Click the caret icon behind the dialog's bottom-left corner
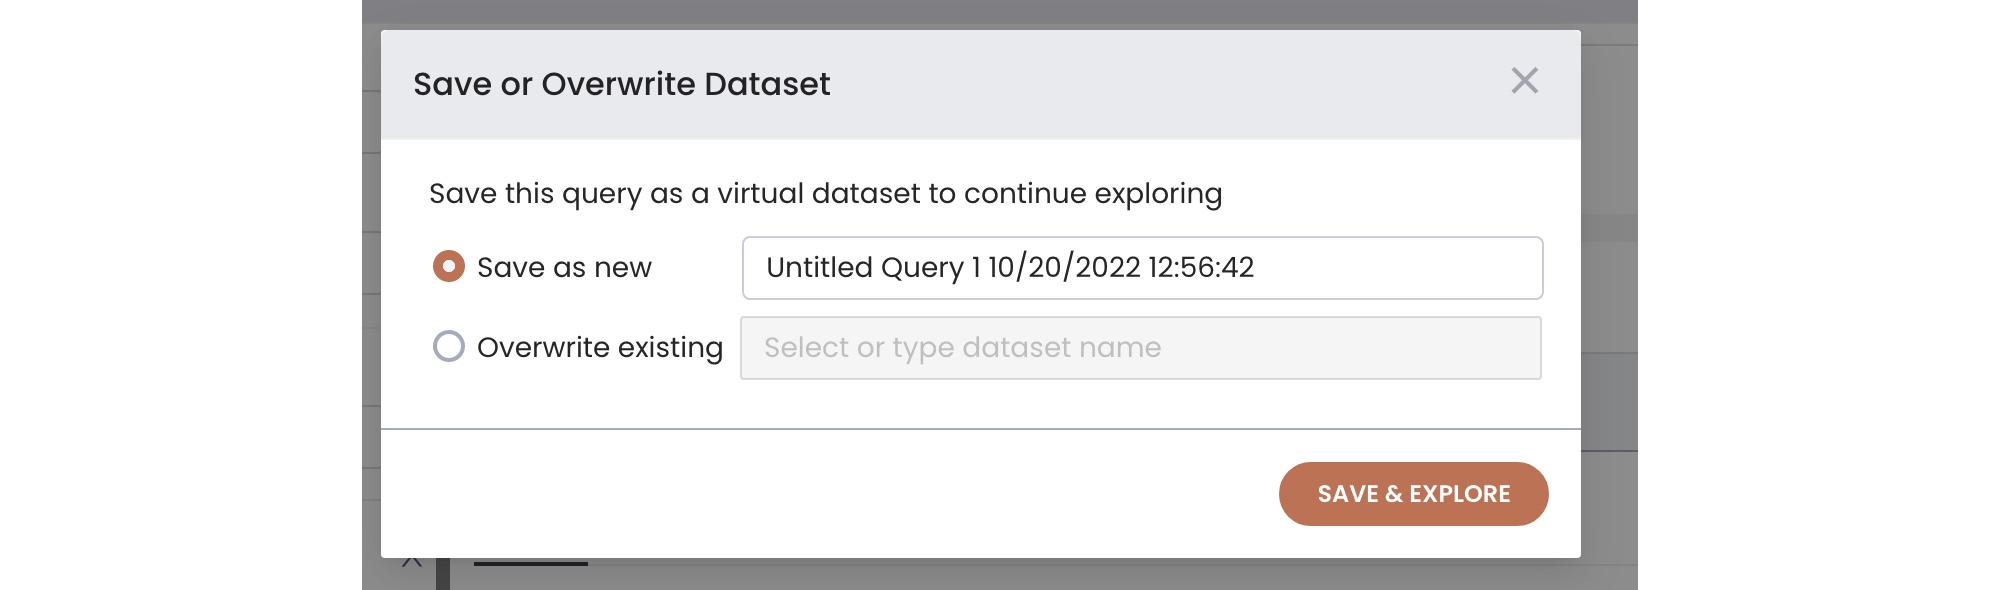2000x590 pixels. click(411, 563)
